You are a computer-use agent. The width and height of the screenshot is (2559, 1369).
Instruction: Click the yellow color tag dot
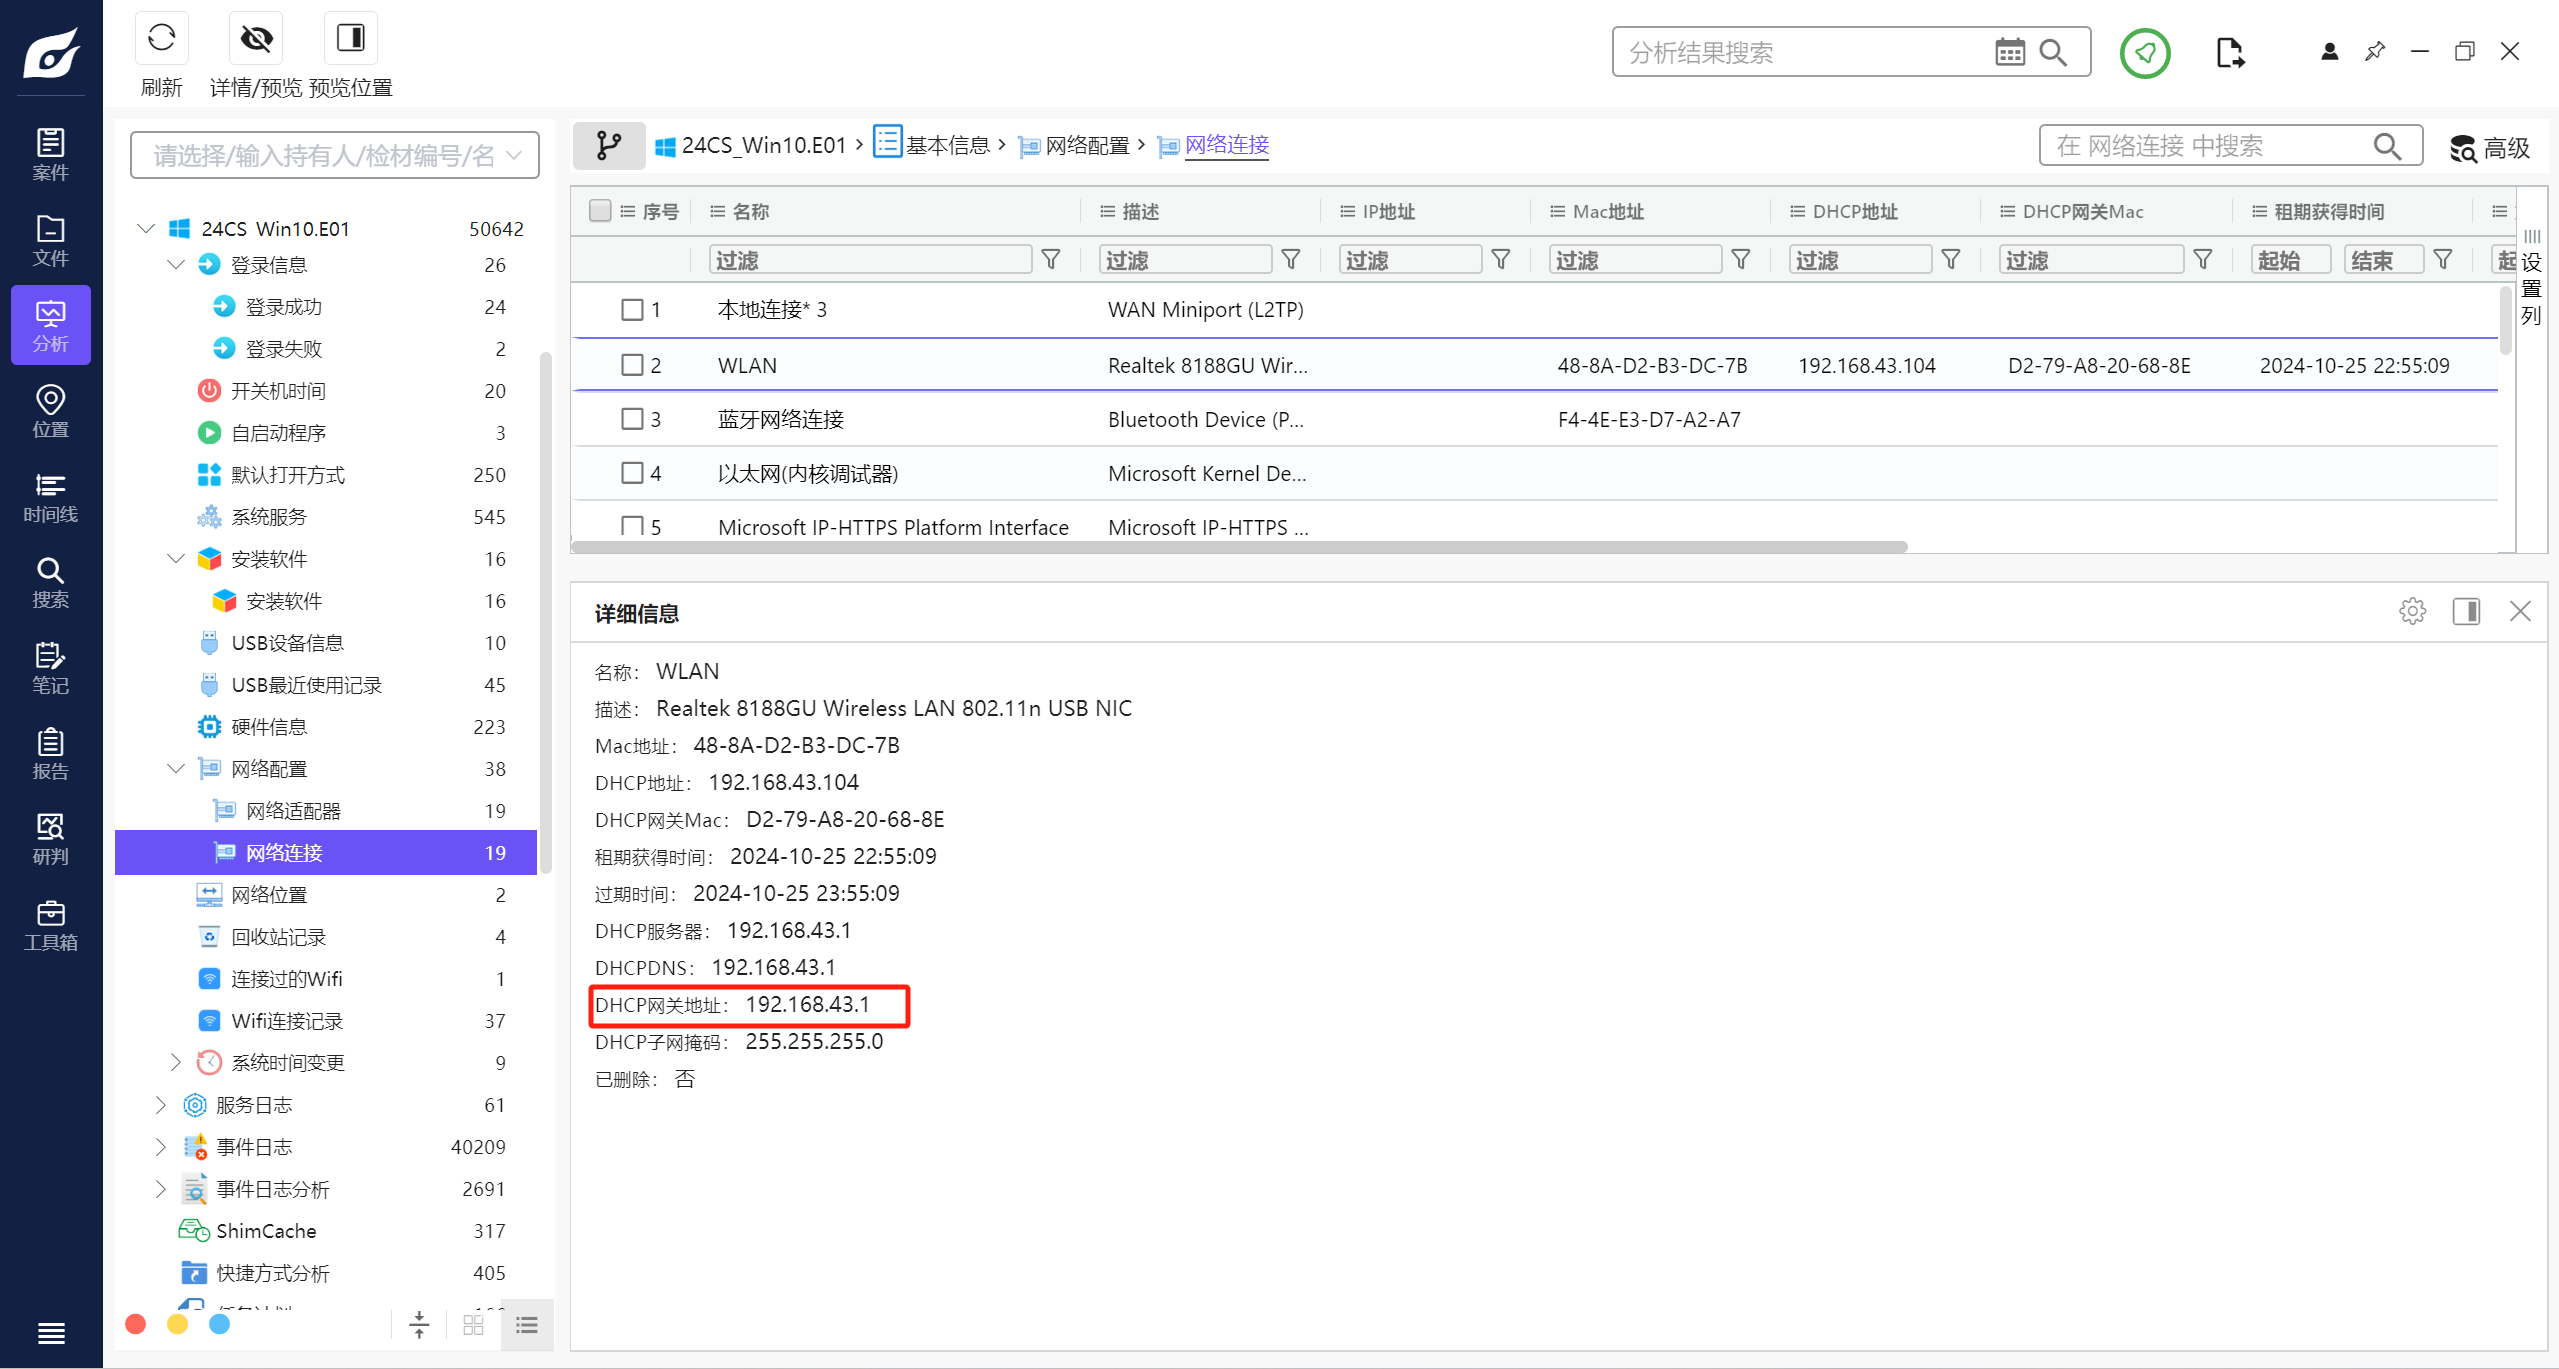(178, 1324)
